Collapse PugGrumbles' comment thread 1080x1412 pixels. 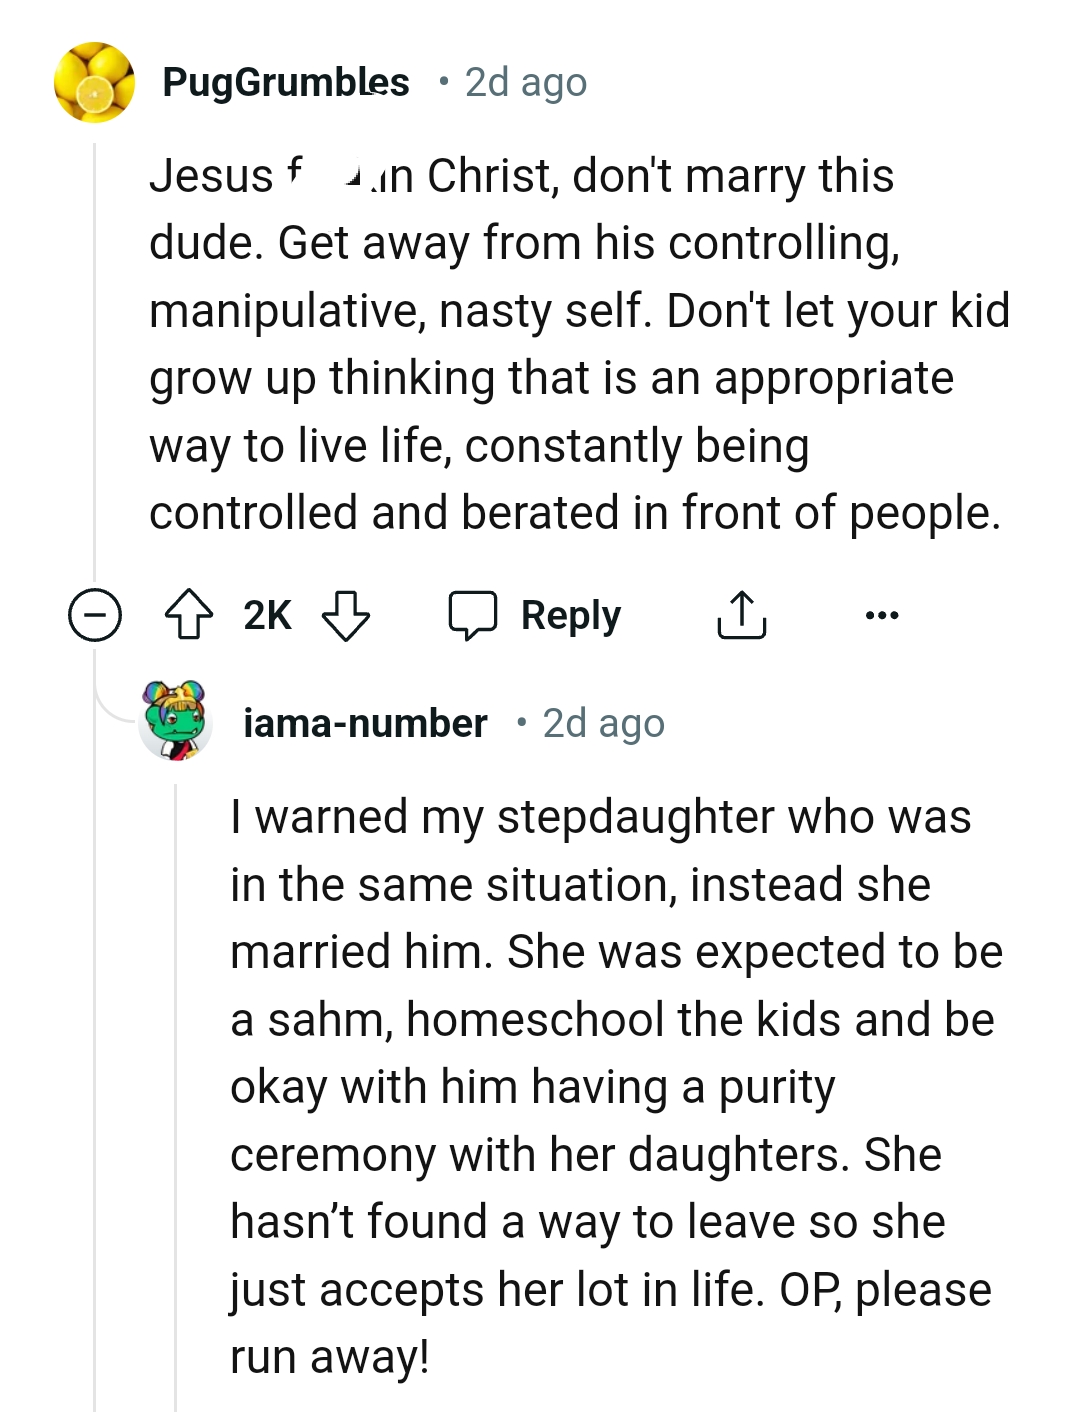[93, 615]
